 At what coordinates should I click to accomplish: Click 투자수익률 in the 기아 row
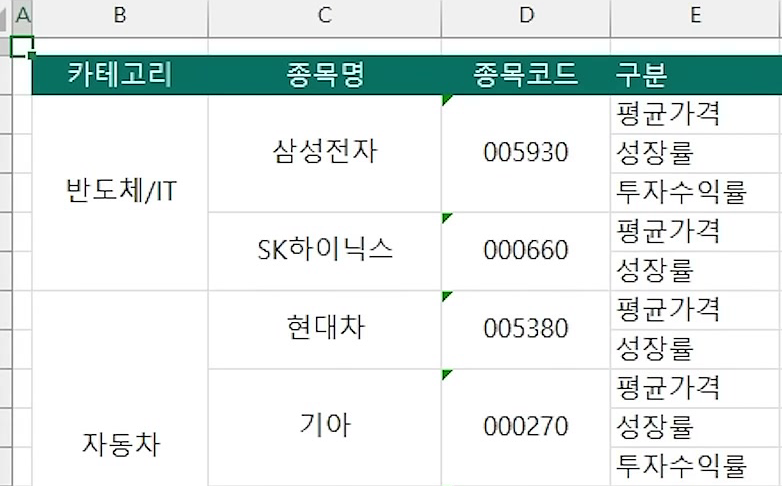(696, 466)
